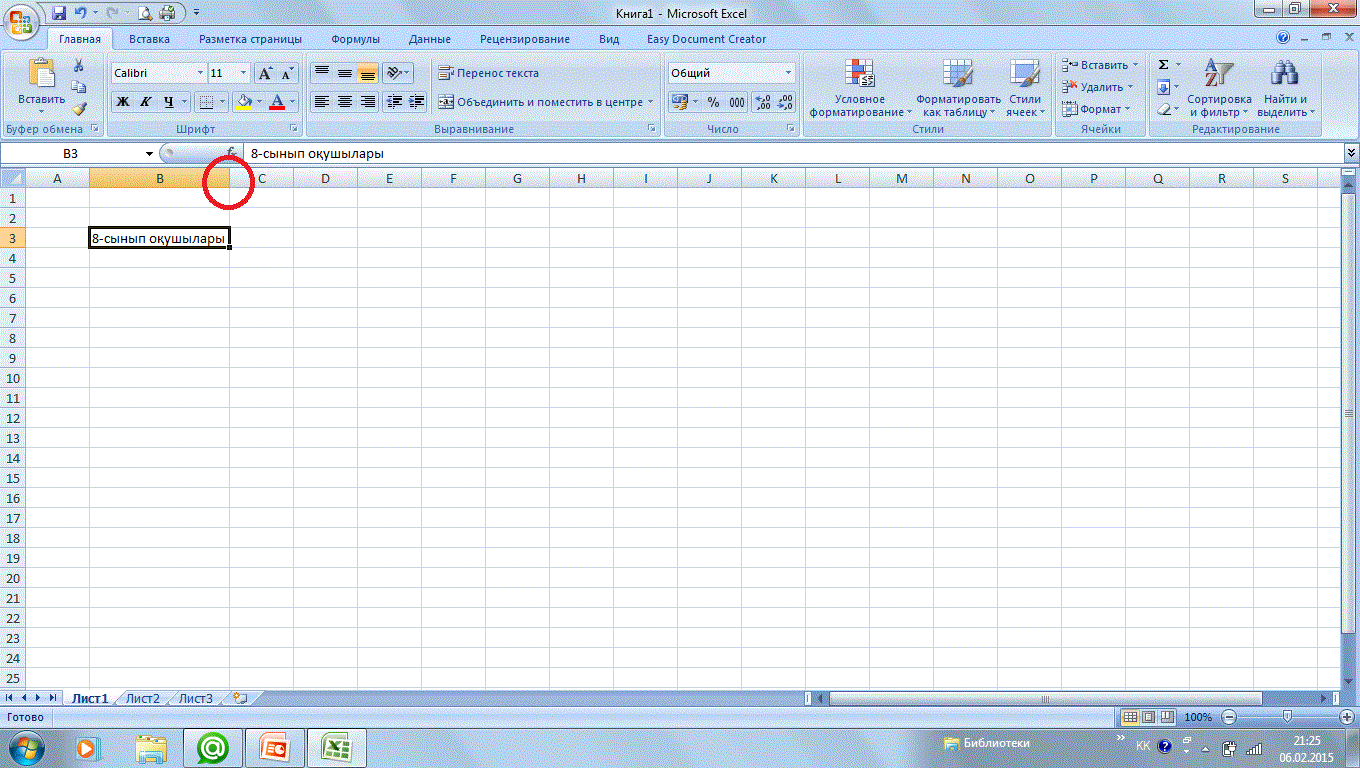Decrease the font size

(287, 73)
